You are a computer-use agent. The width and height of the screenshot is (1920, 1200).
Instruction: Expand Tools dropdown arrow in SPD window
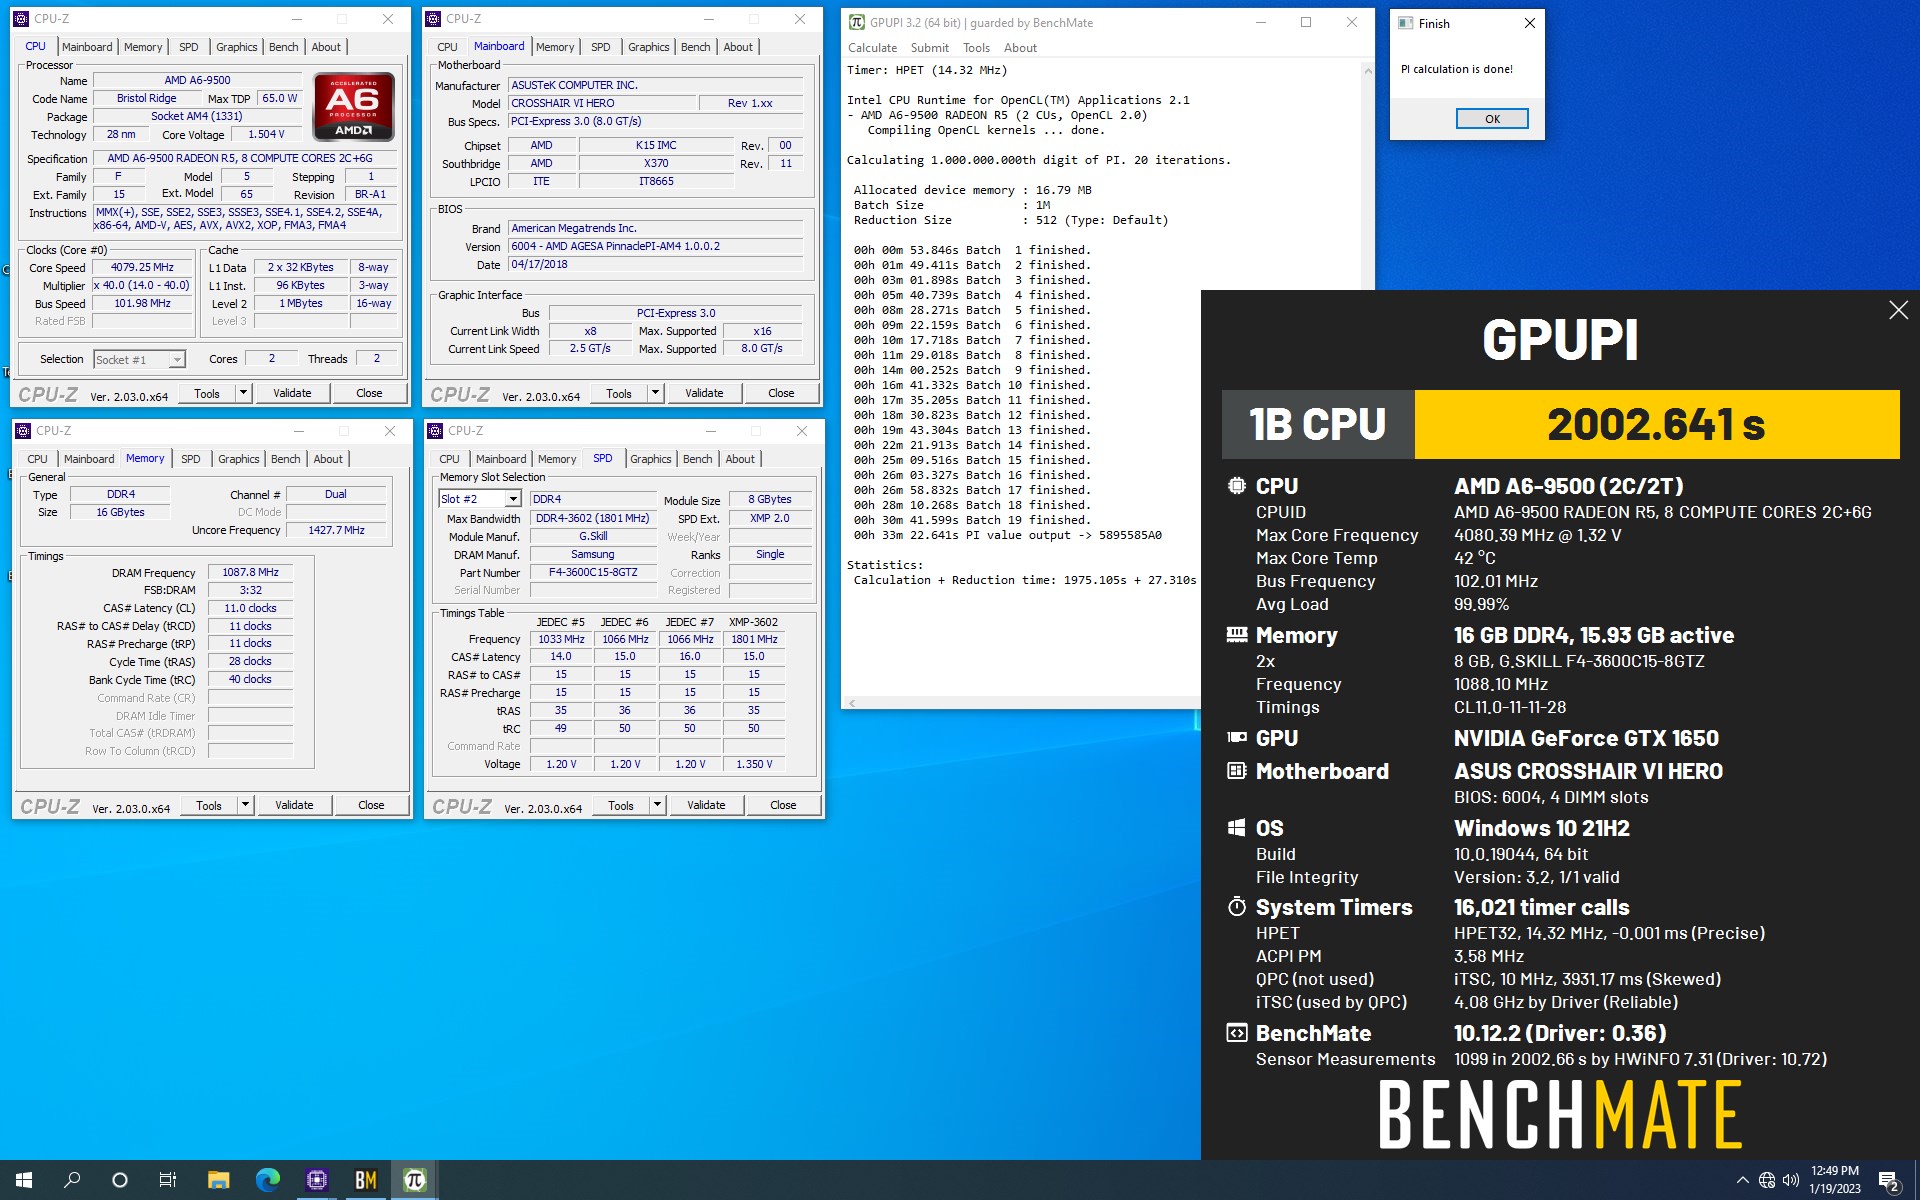coord(657,805)
